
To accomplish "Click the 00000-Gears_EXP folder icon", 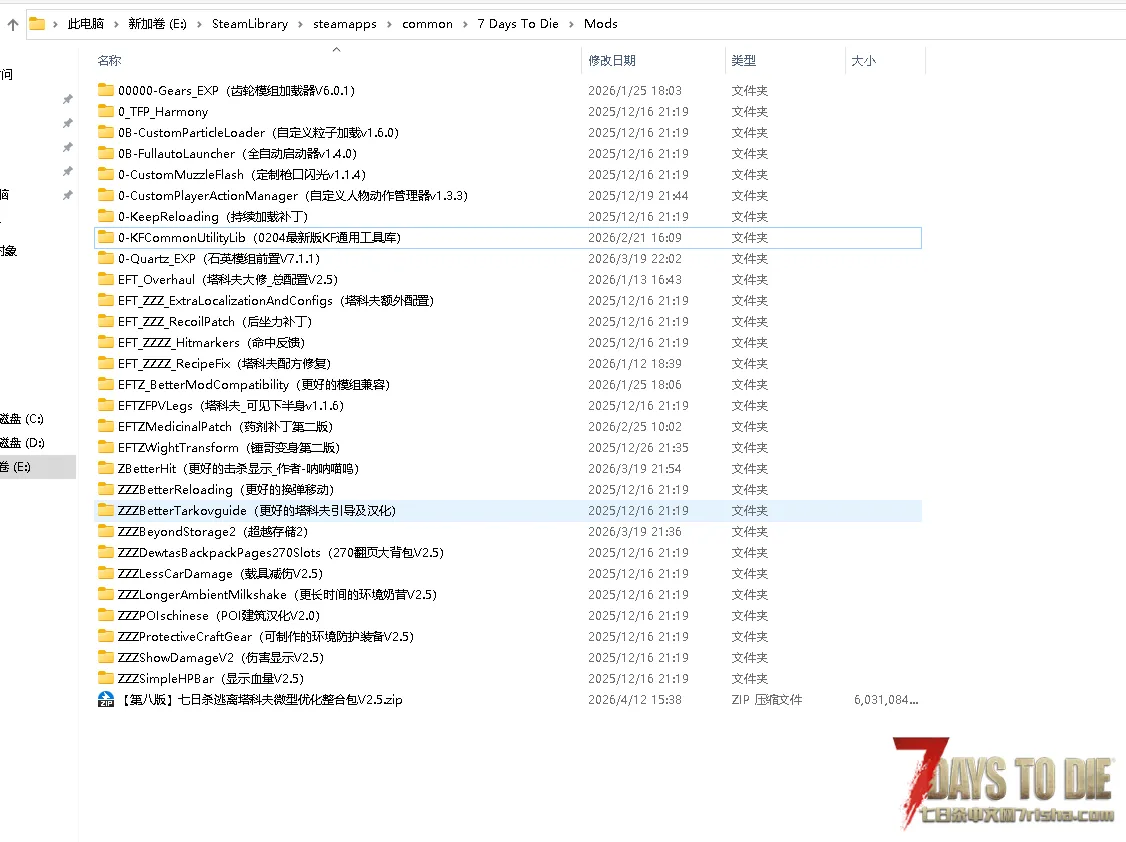I will click(x=106, y=91).
